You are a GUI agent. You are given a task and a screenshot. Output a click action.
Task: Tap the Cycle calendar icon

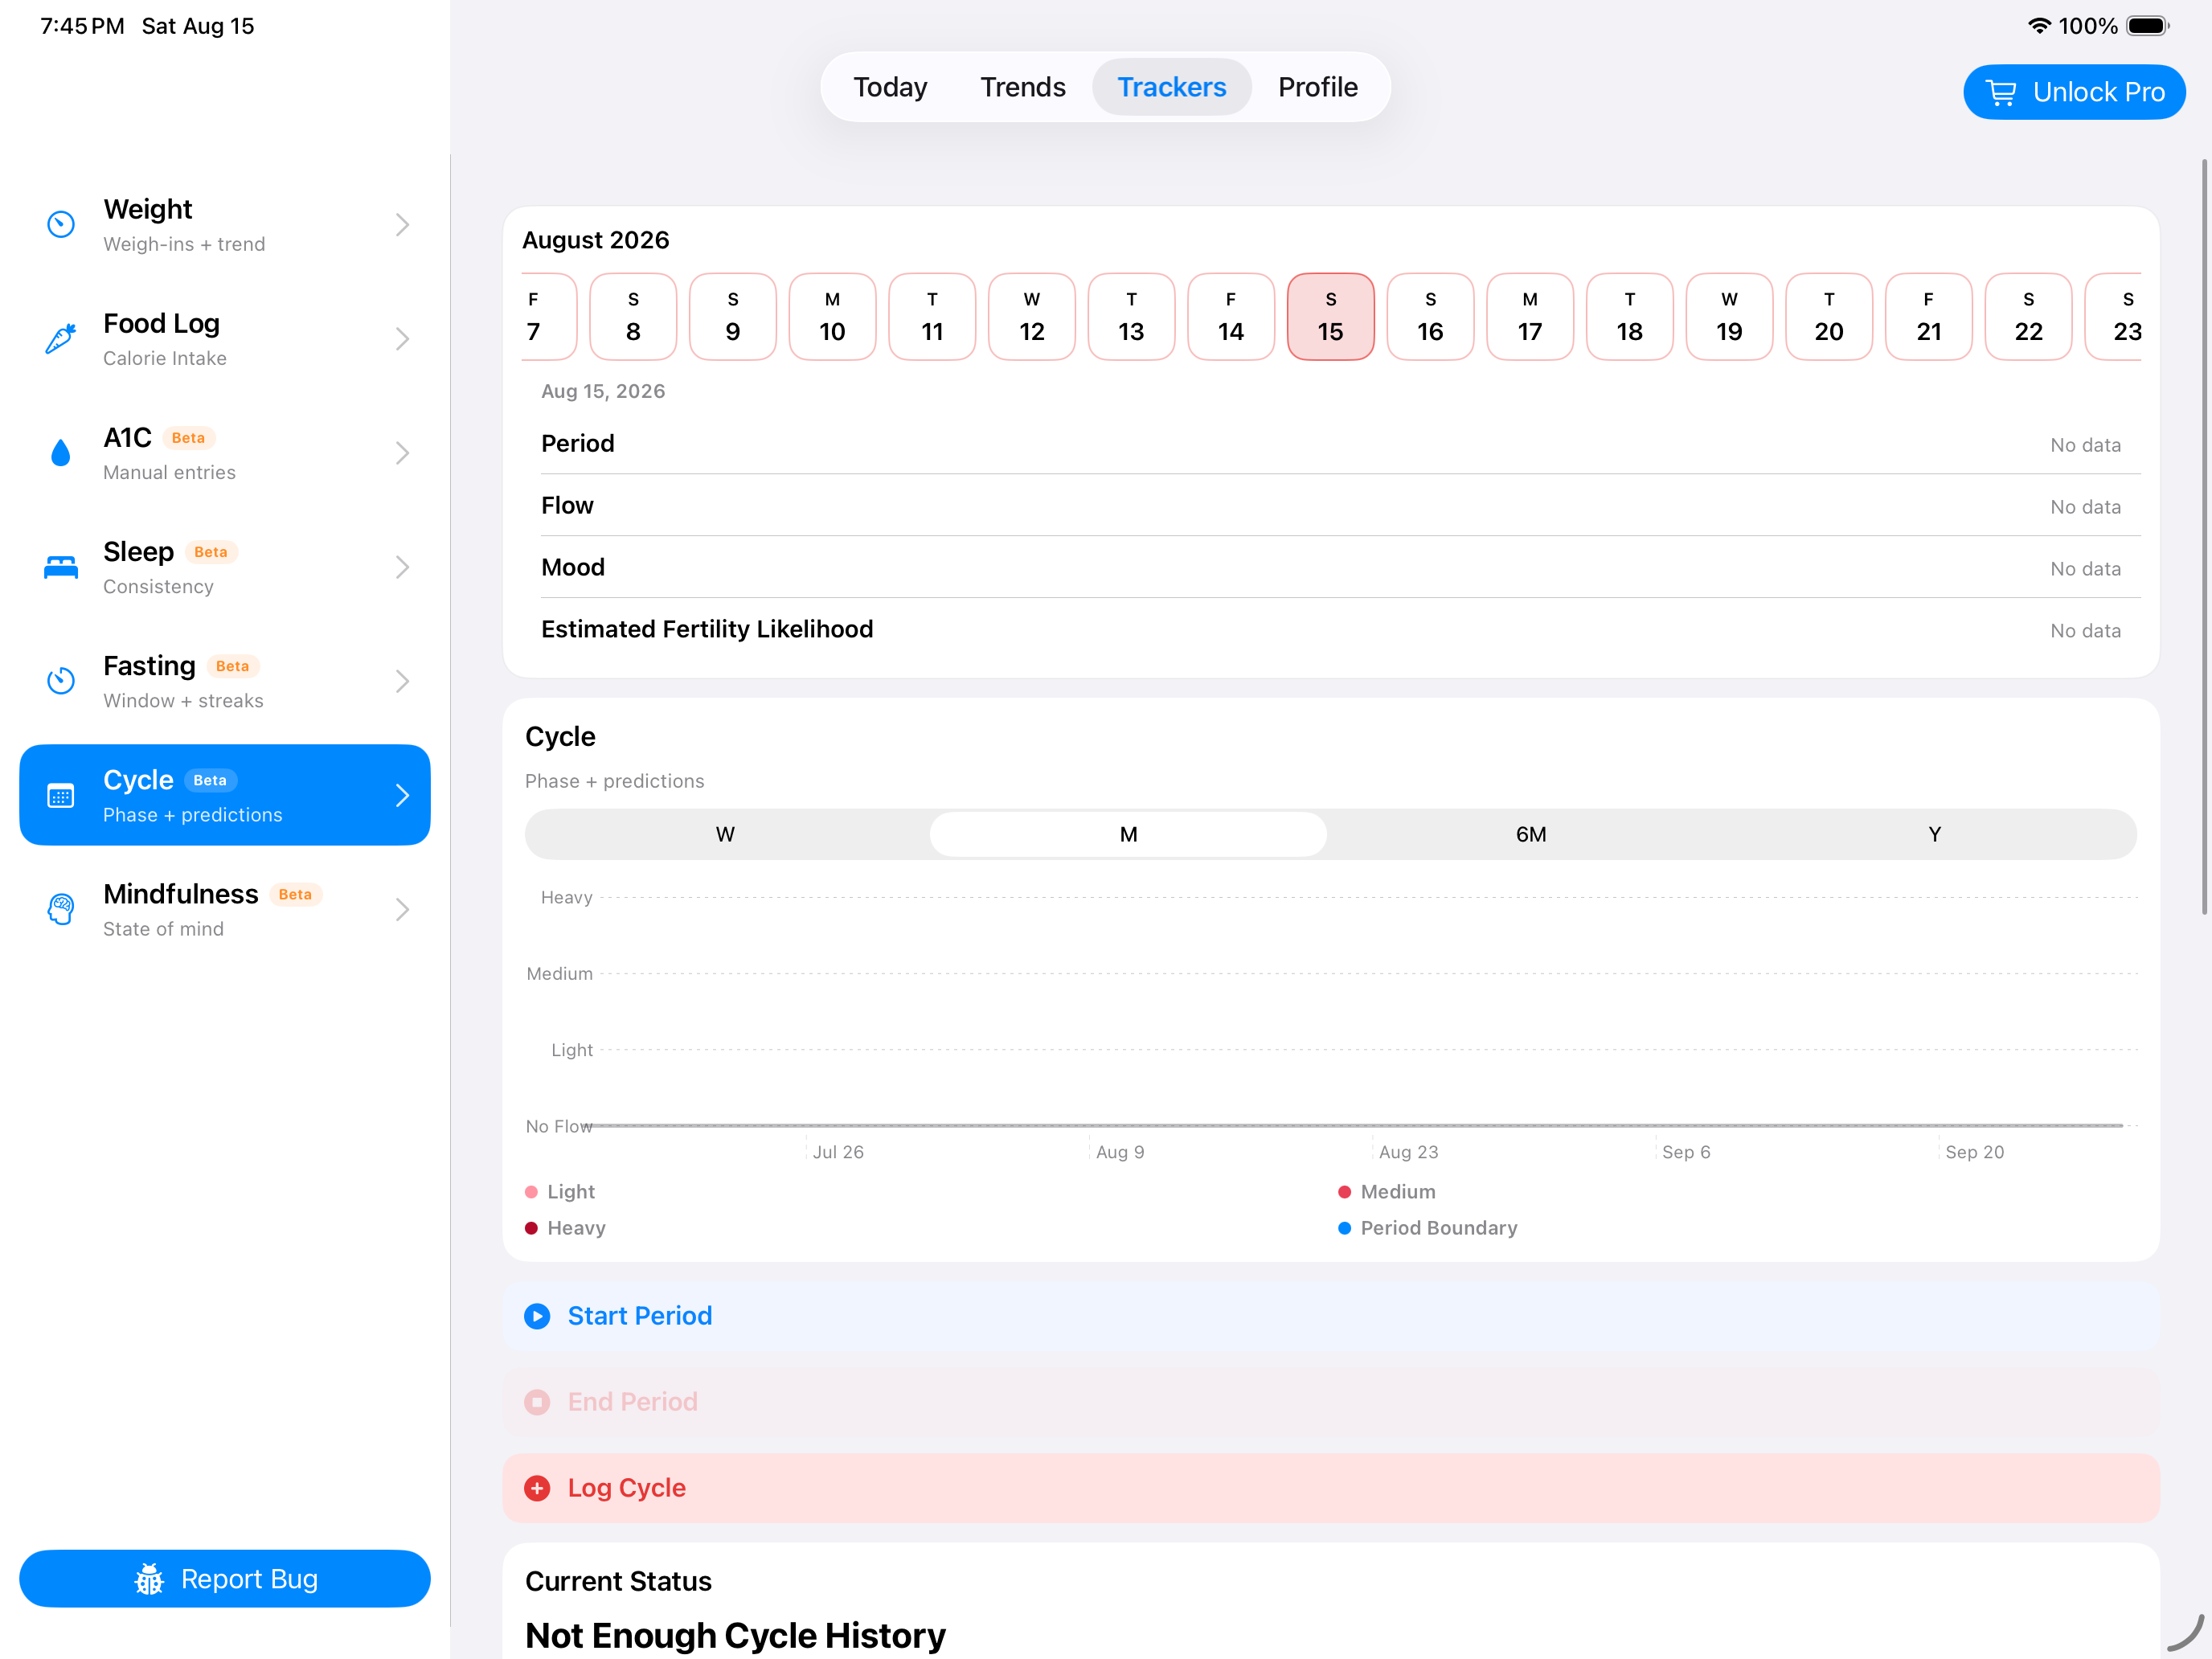(x=61, y=795)
